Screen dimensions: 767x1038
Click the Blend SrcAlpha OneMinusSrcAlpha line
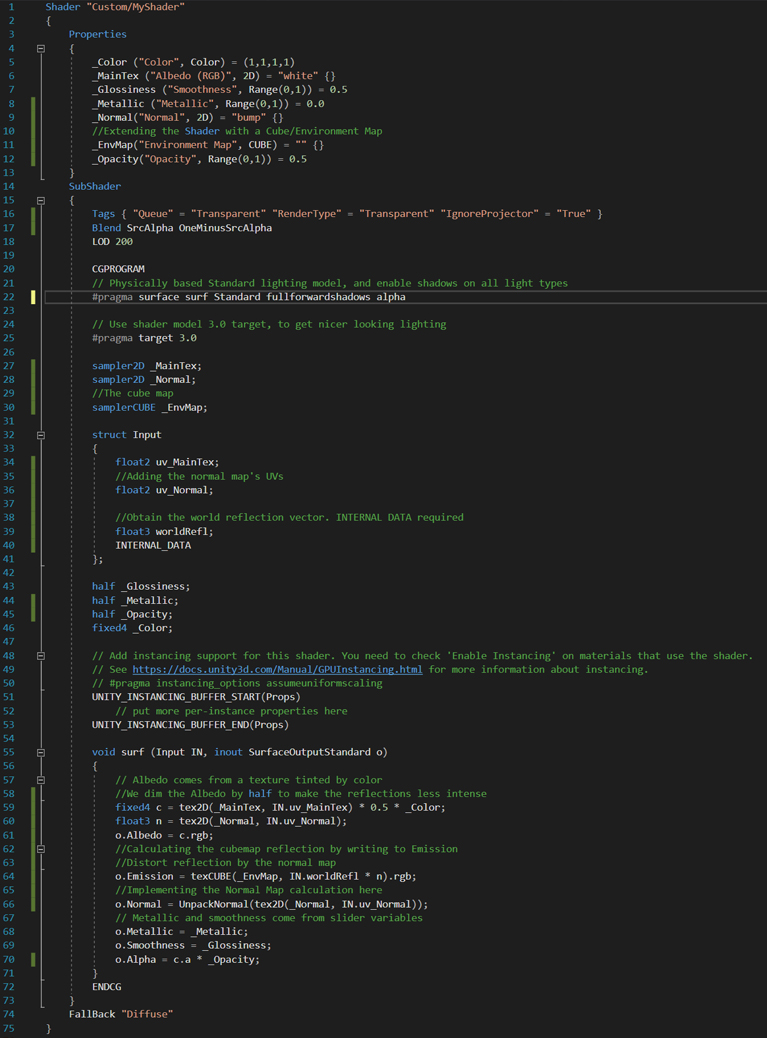181,228
